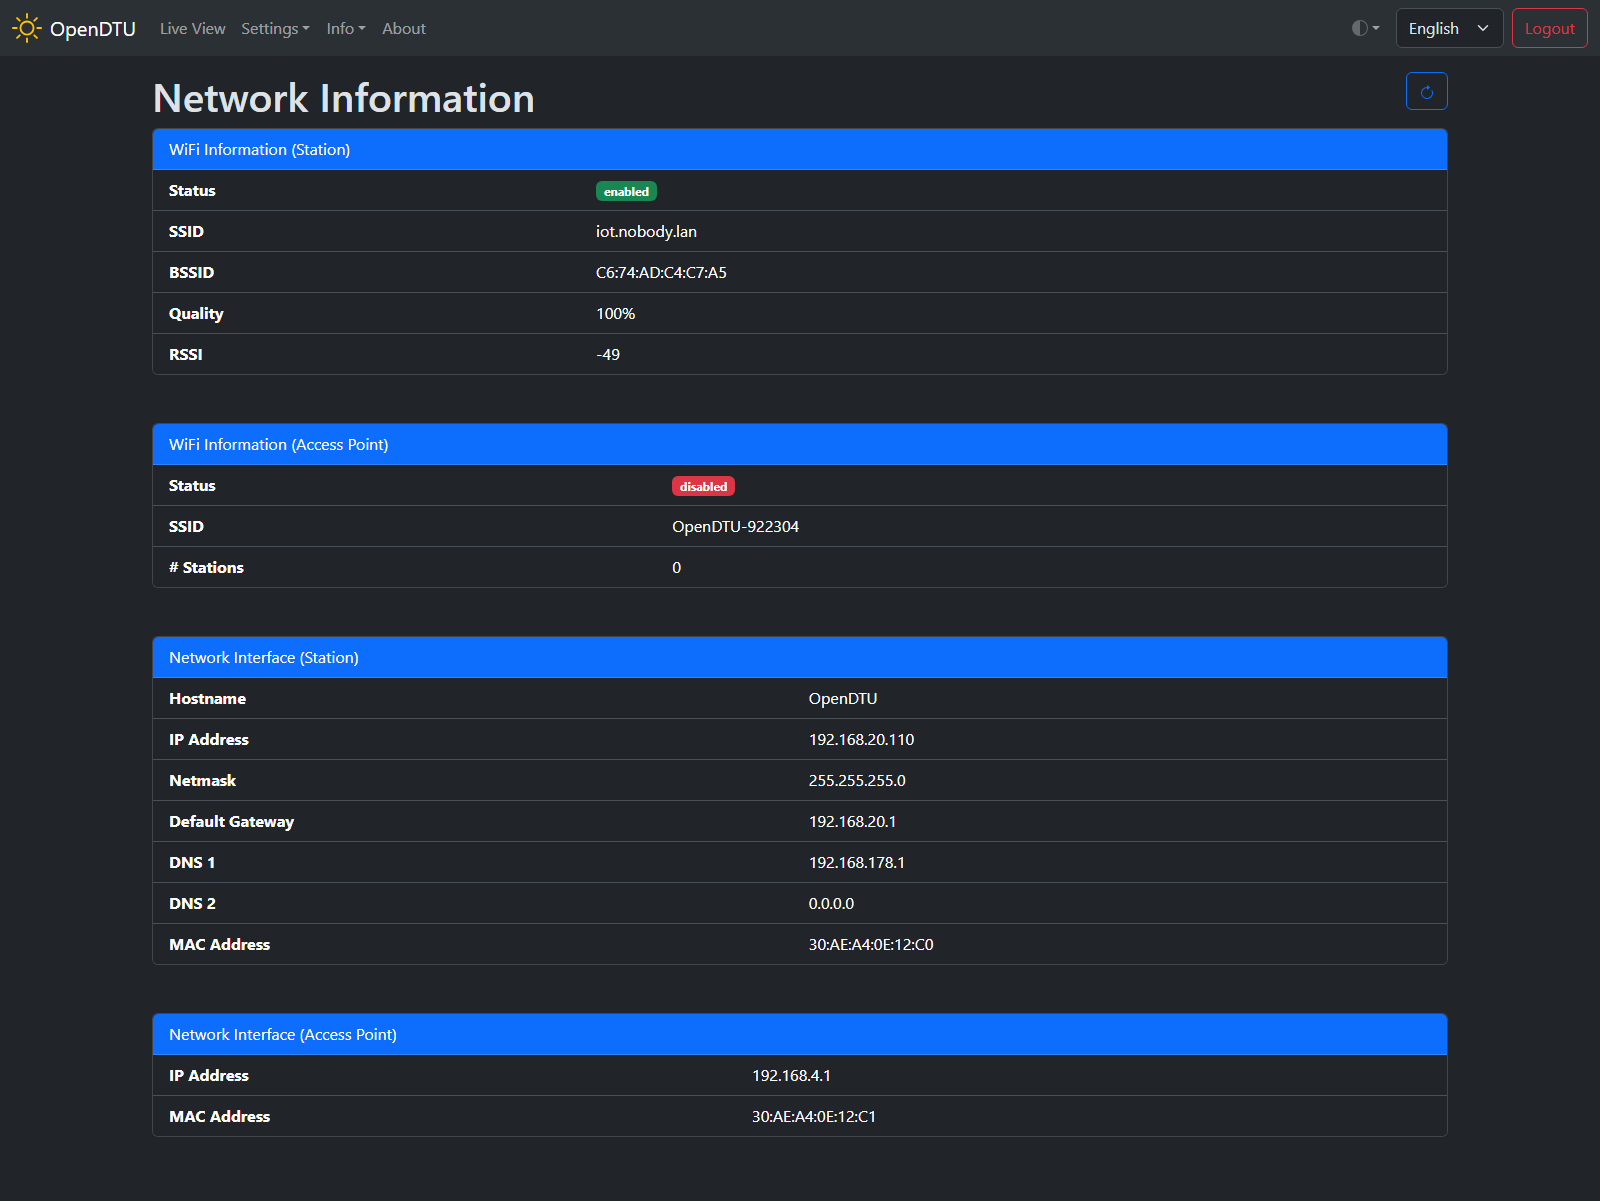
Task: Open the About page
Action: [x=404, y=29]
